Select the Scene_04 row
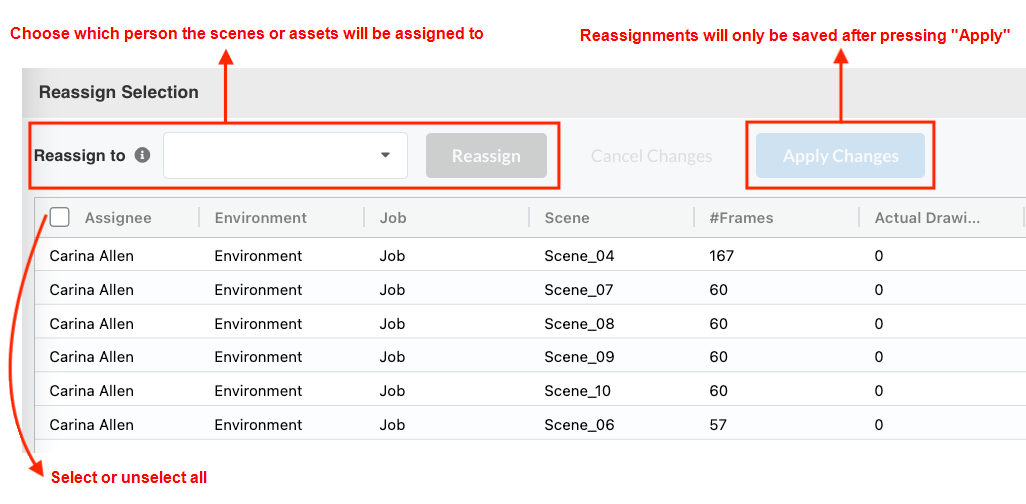 click(x=579, y=256)
